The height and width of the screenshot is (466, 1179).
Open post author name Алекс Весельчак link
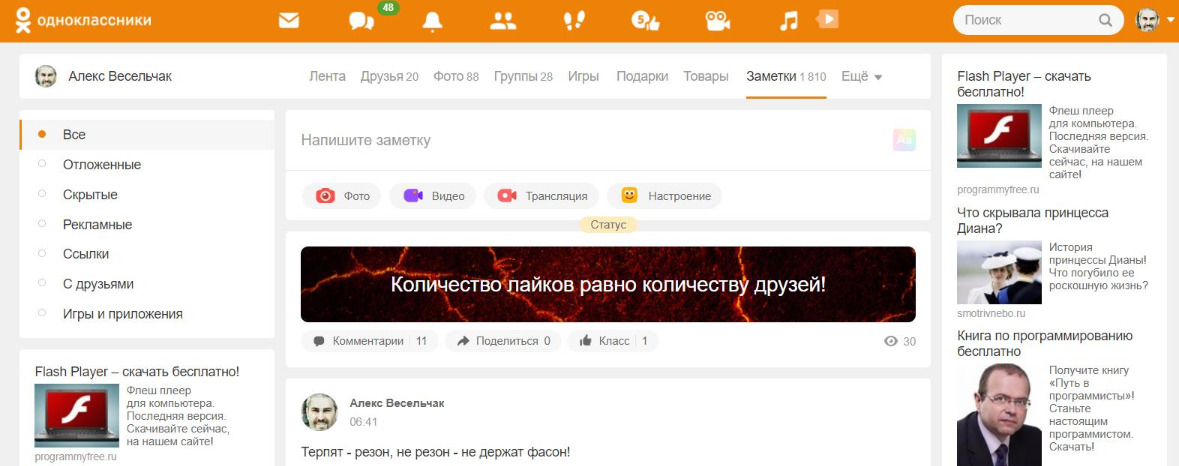[x=397, y=404]
